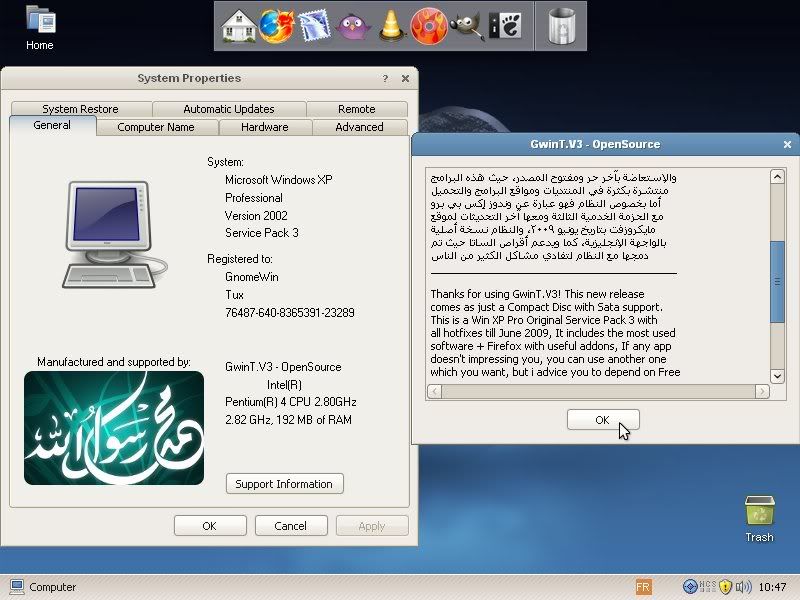Open the dock trash can icon
800x600 pixels.
pyautogui.click(x=561, y=26)
